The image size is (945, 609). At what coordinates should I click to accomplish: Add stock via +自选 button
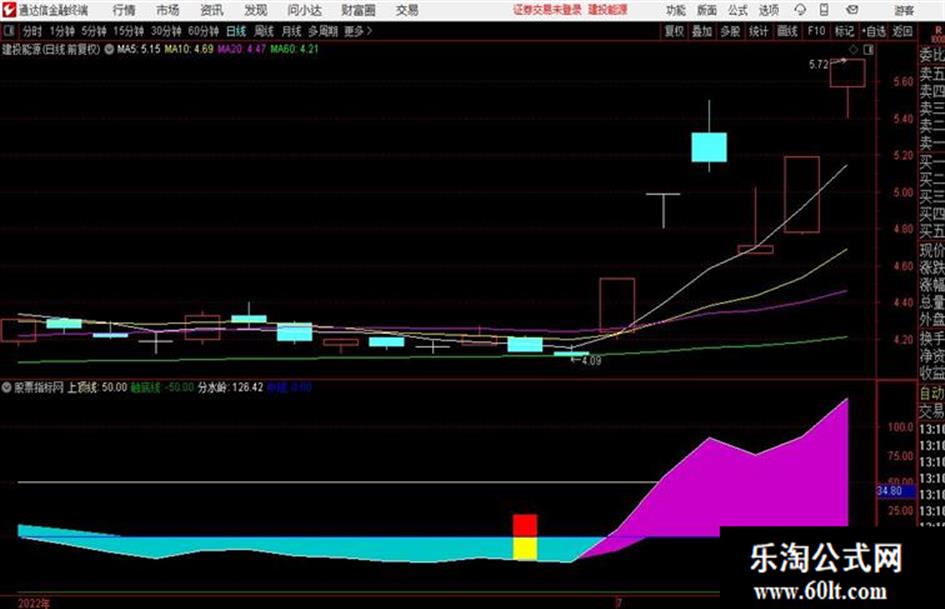(873, 31)
